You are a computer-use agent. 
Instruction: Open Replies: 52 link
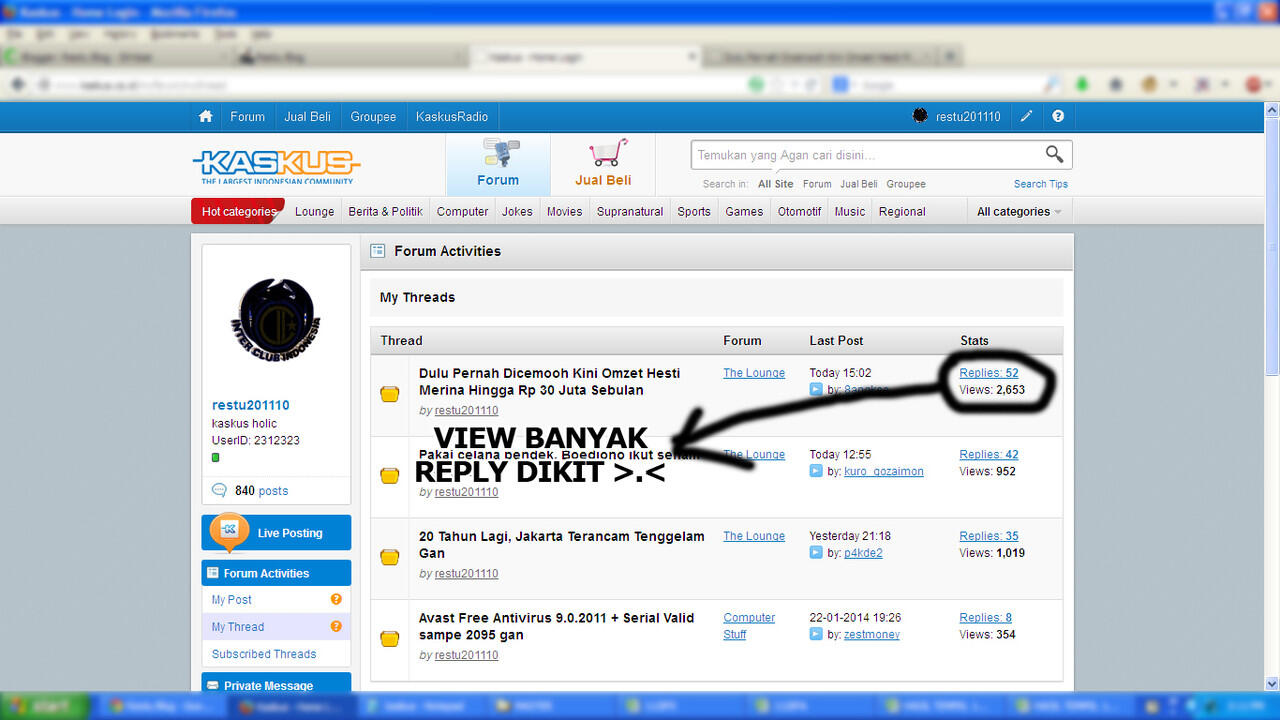(989, 373)
